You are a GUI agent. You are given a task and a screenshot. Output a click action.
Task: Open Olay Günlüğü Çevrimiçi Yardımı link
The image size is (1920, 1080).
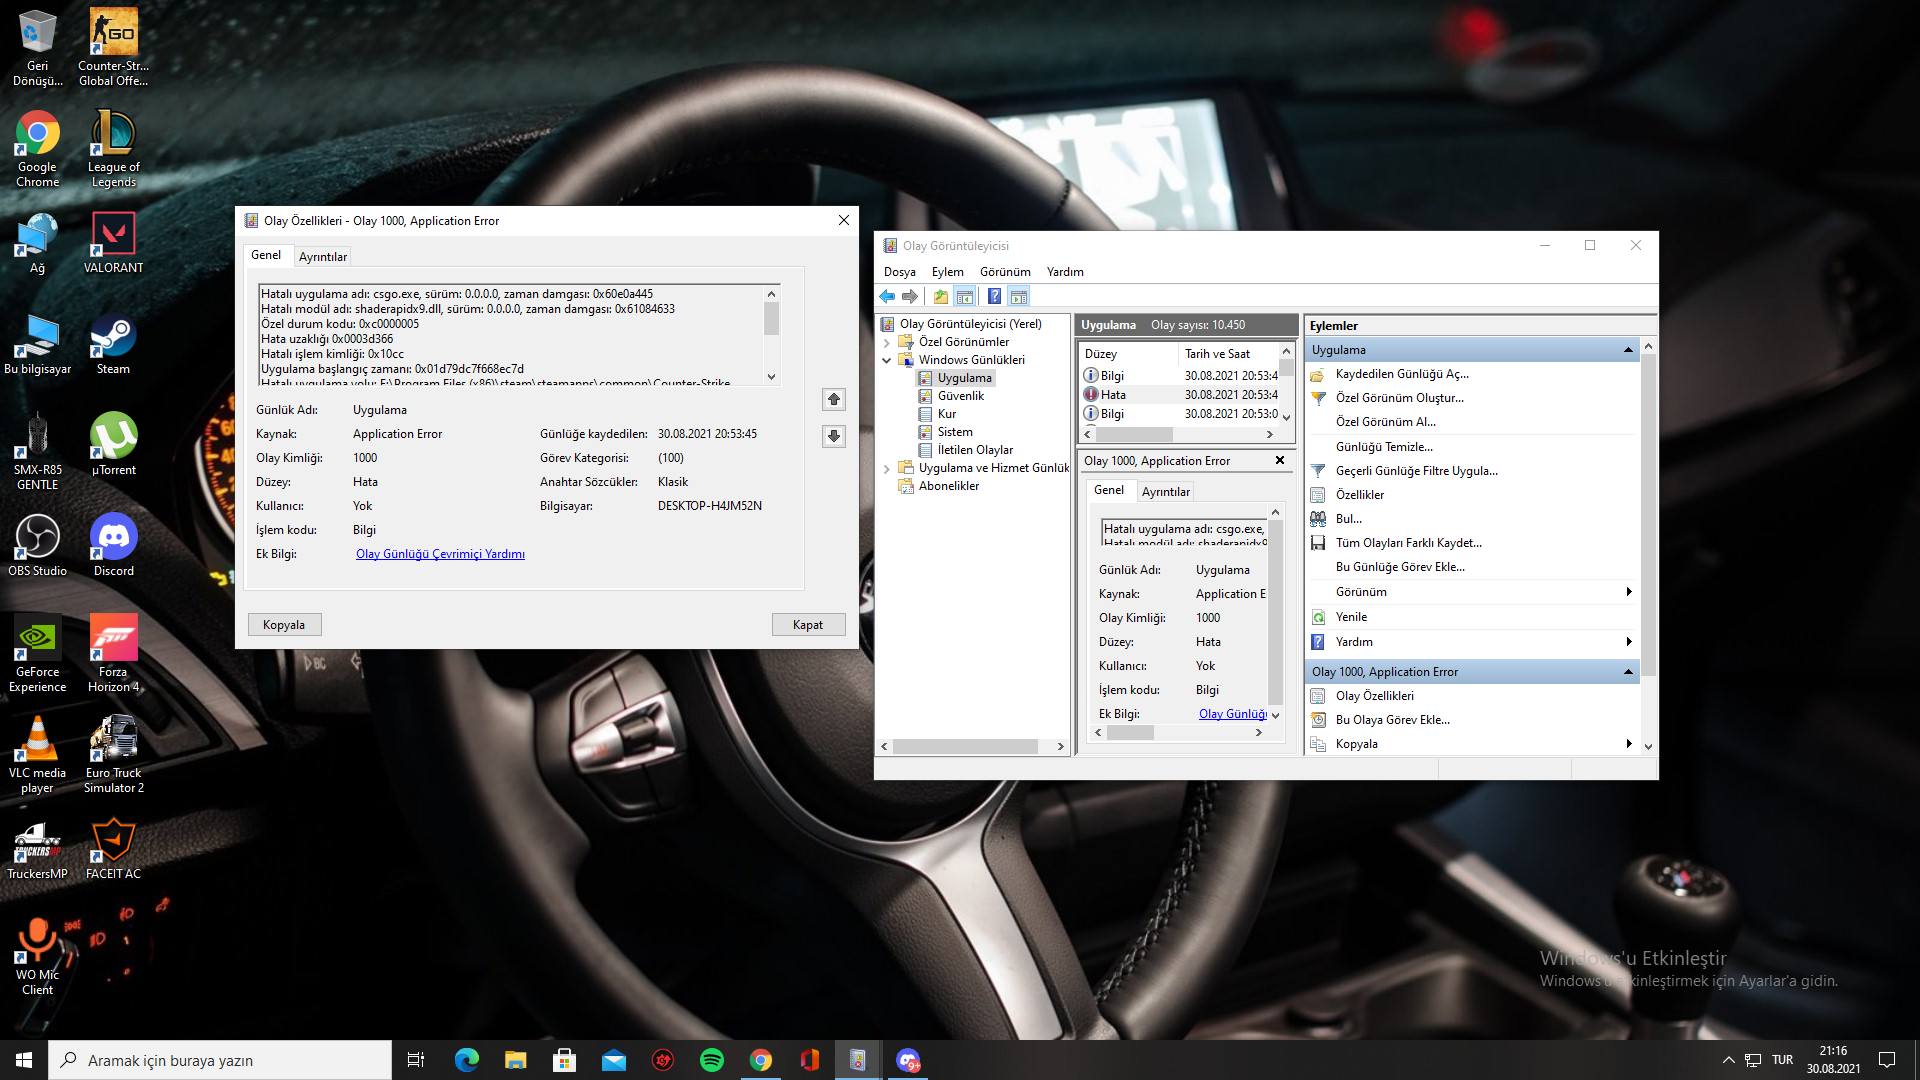pyautogui.click(x=440, y=554)
